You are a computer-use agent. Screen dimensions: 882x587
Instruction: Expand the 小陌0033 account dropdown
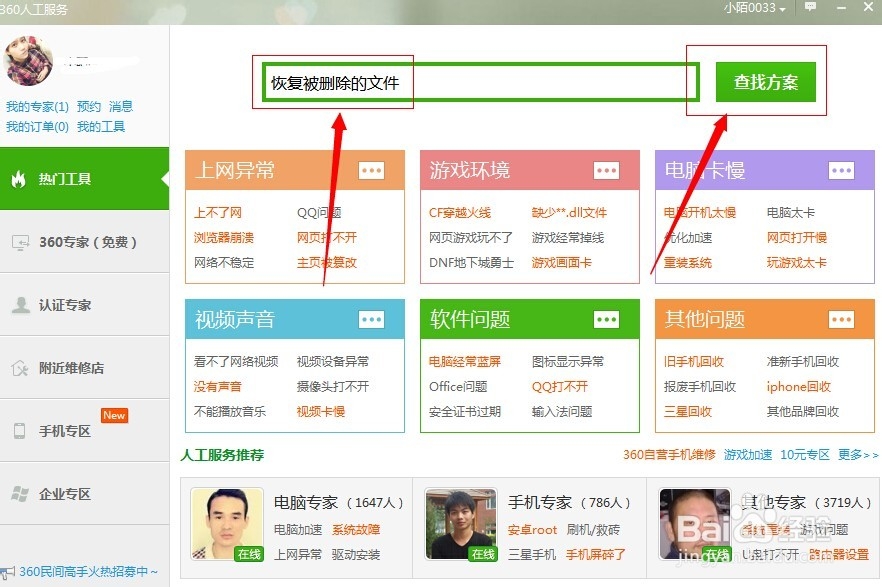point(754,8)
